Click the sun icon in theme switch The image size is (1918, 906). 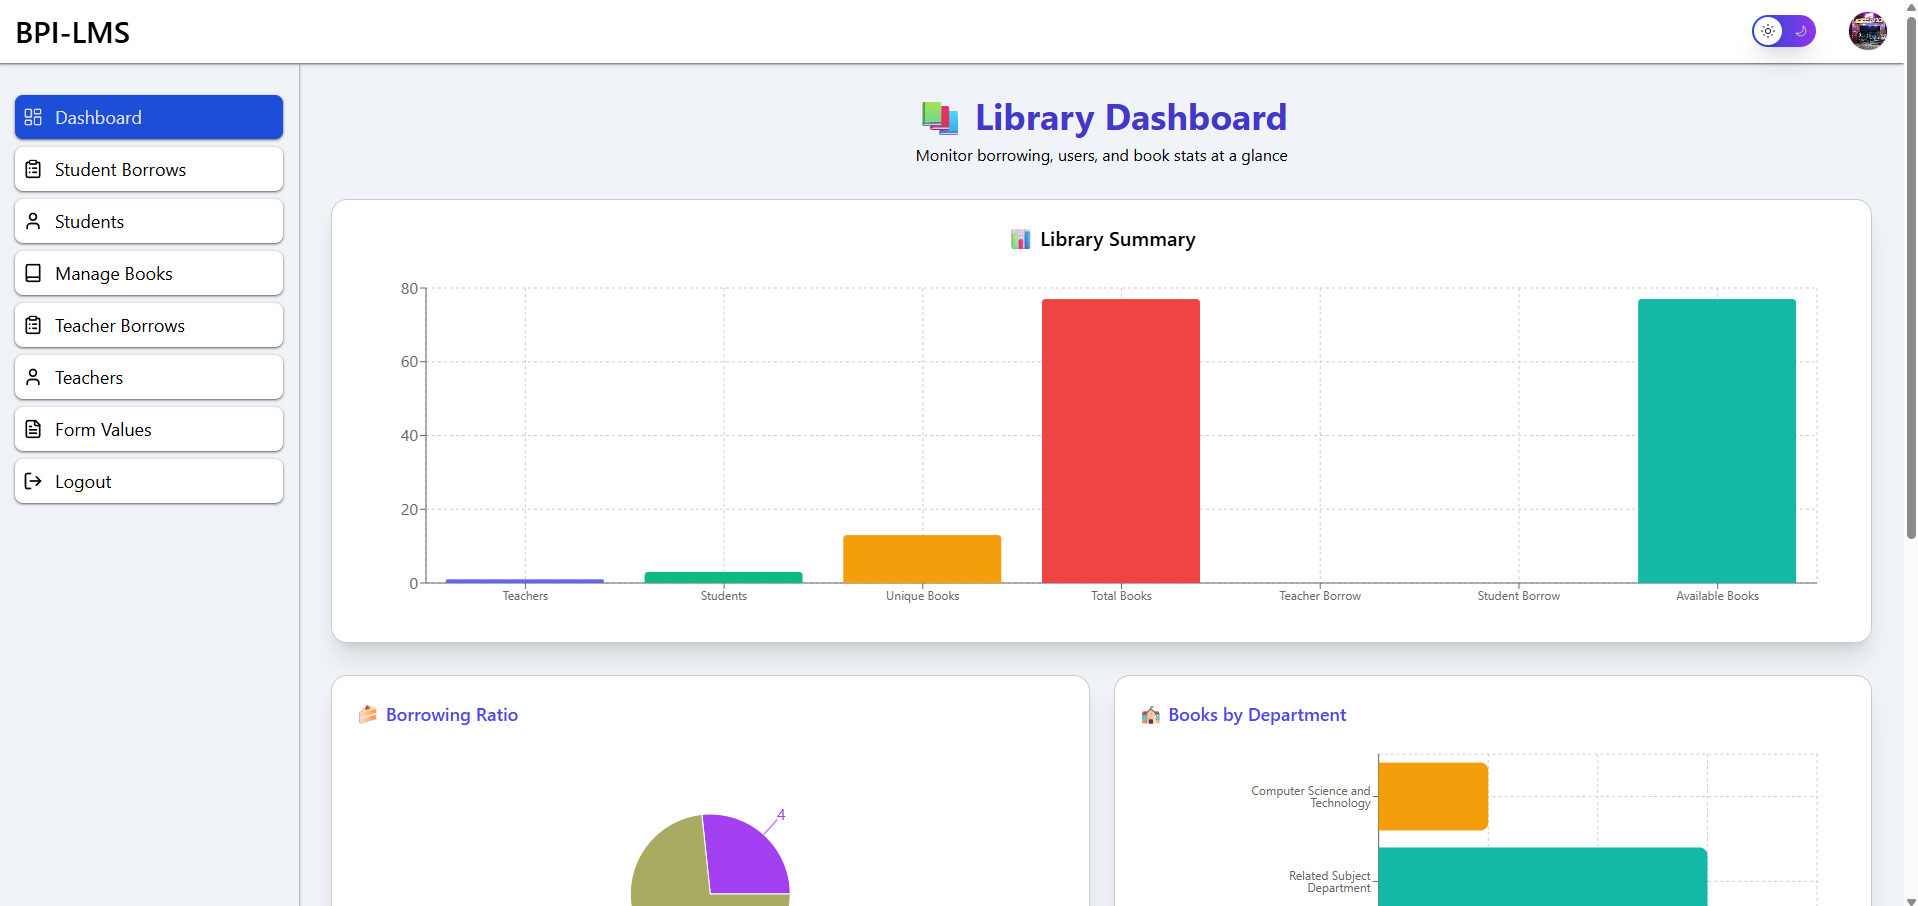coord(1768,31)
